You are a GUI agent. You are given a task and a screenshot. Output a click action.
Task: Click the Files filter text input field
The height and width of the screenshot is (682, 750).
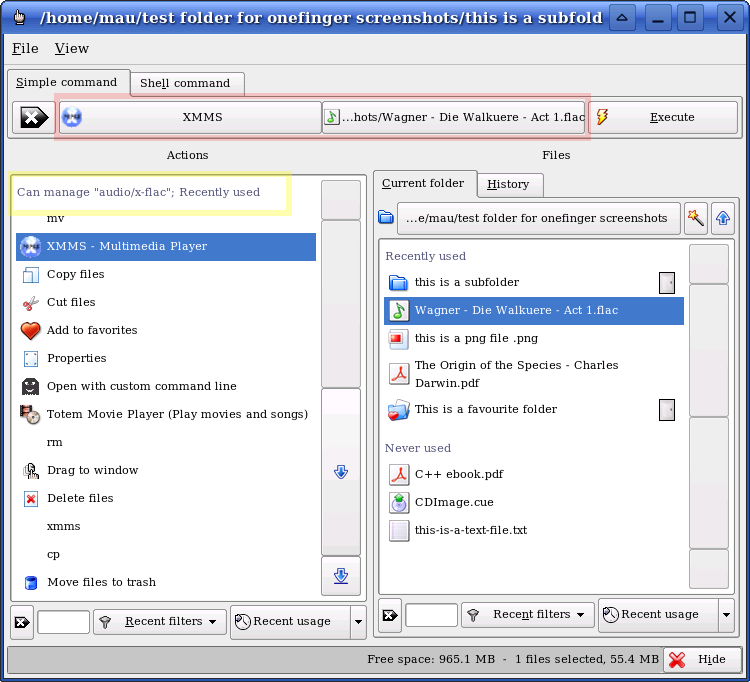point(431,615)
